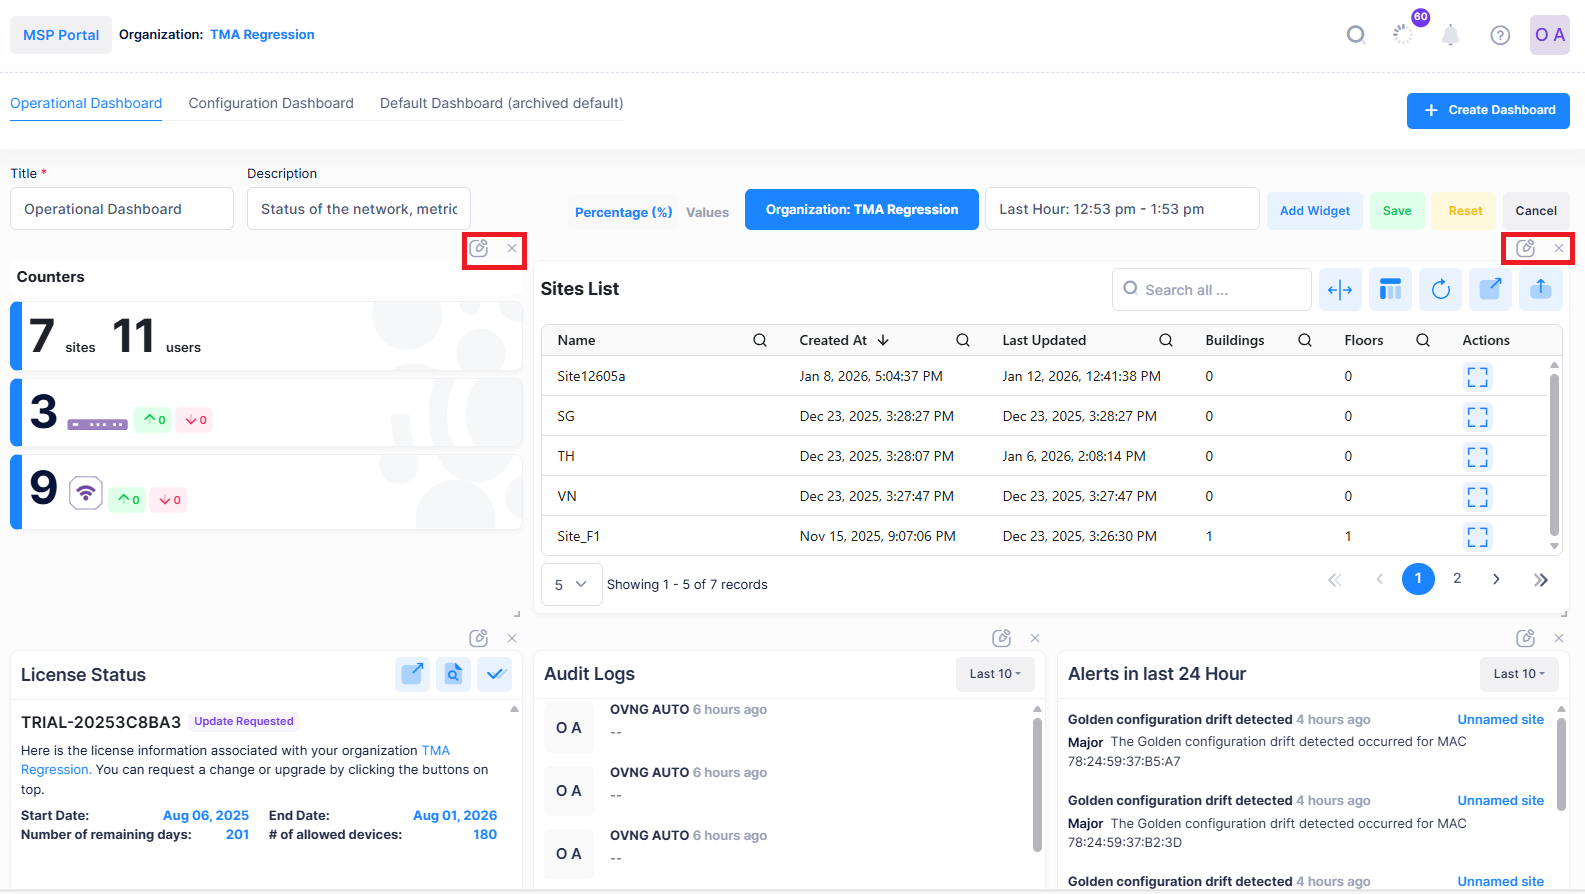
Task: Refresh the Sites List widget
Action: coord(1440,290)
